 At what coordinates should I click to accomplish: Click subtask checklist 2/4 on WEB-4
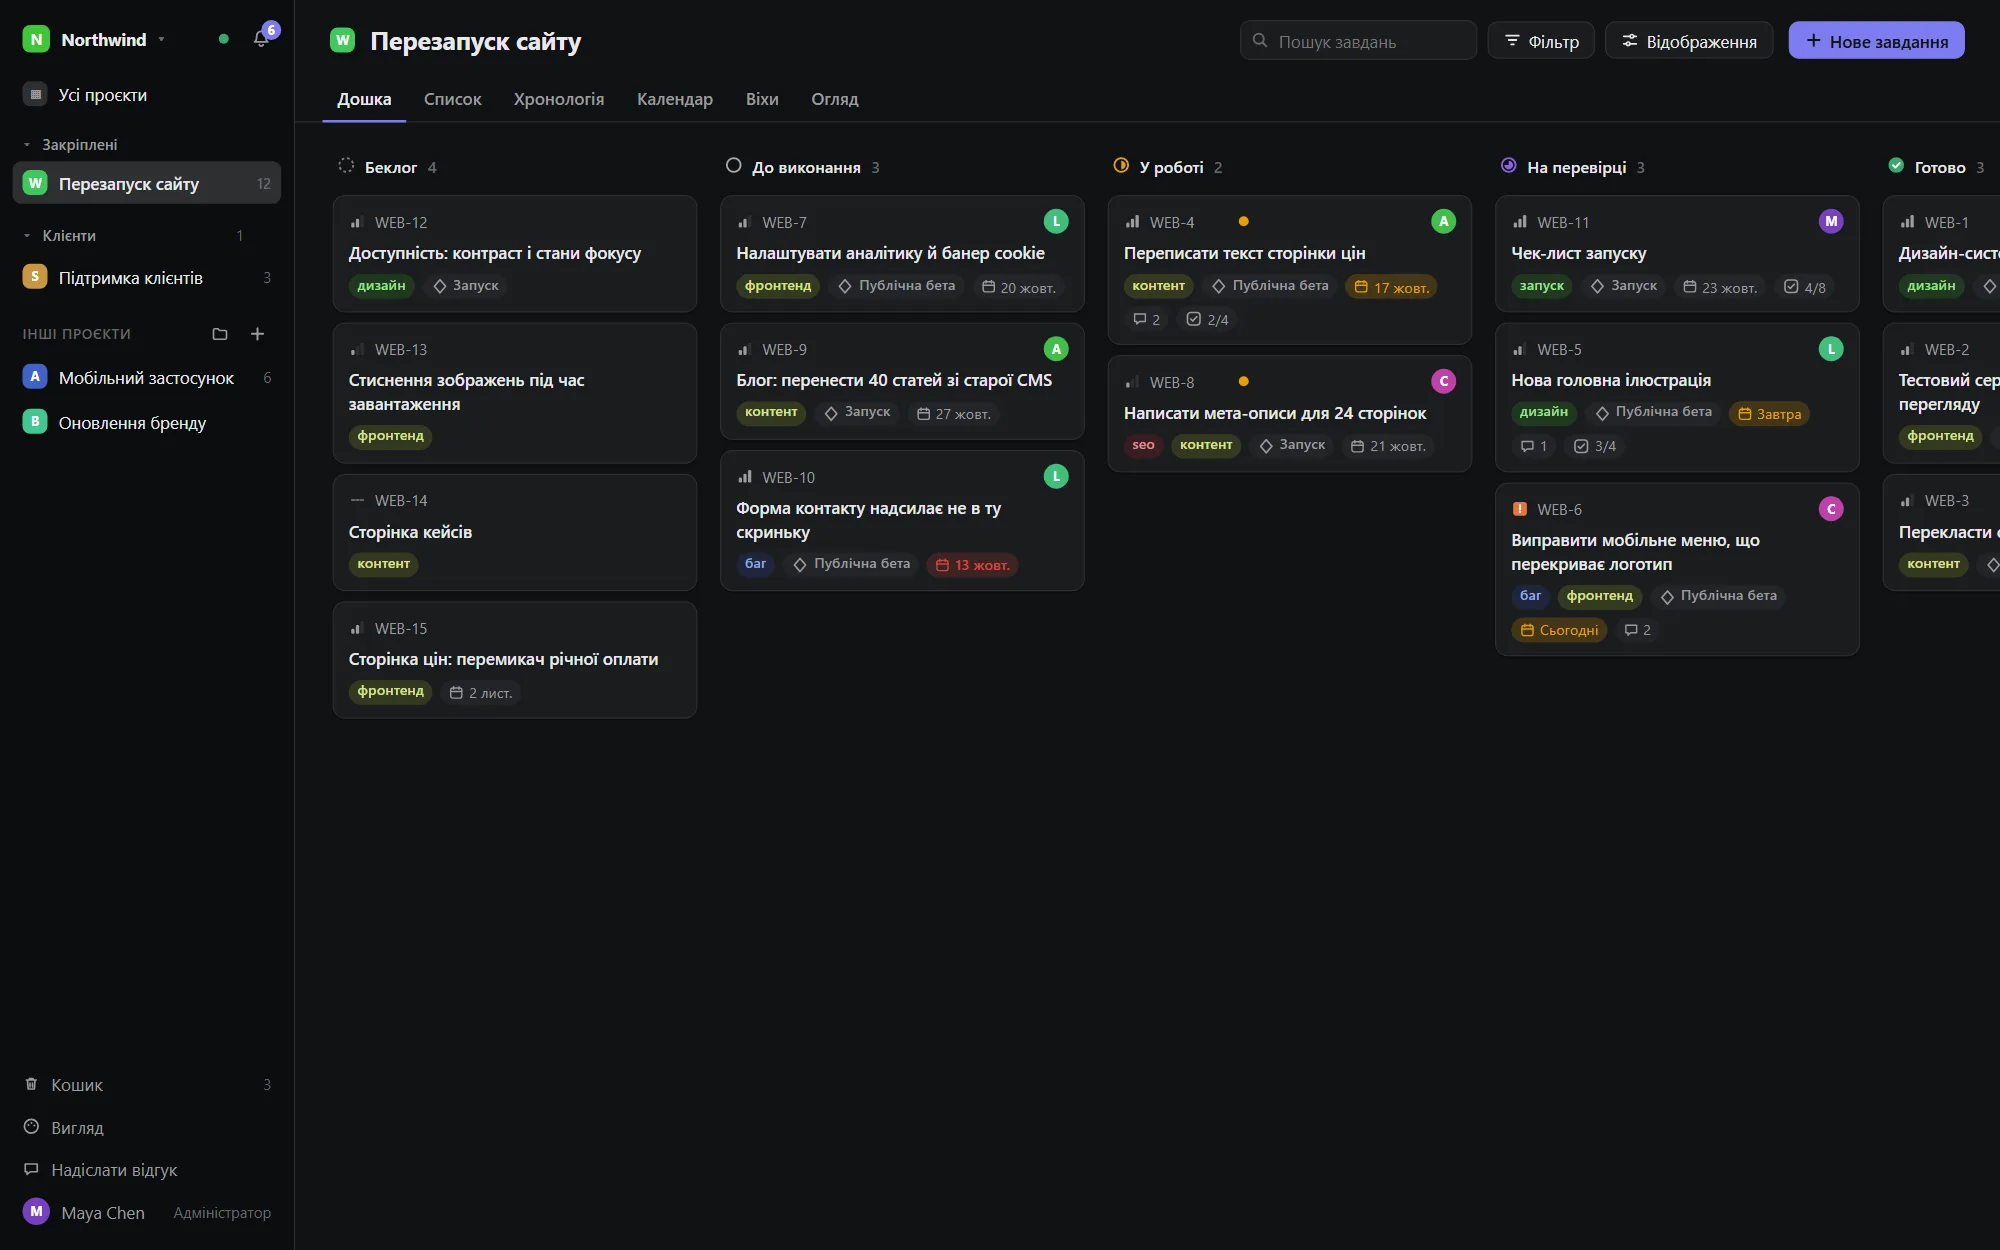[x=1207, y=320]
